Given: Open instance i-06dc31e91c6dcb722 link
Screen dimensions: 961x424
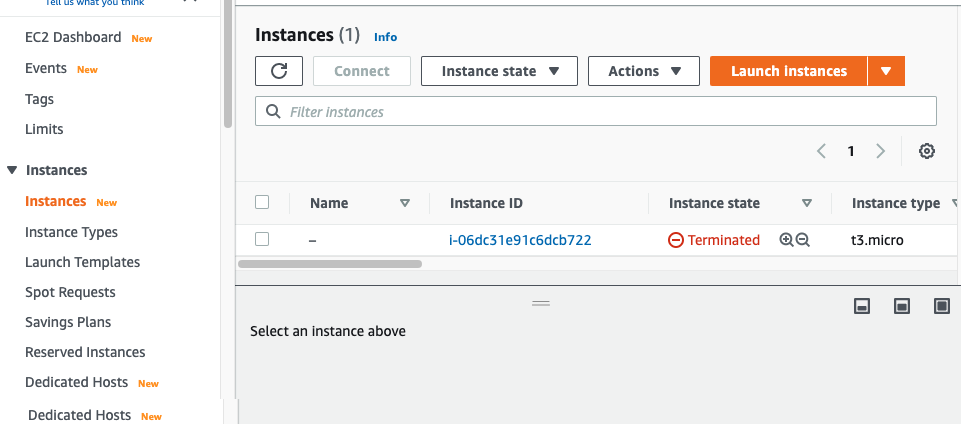Looking at the screenshot, I should [520, 240].
